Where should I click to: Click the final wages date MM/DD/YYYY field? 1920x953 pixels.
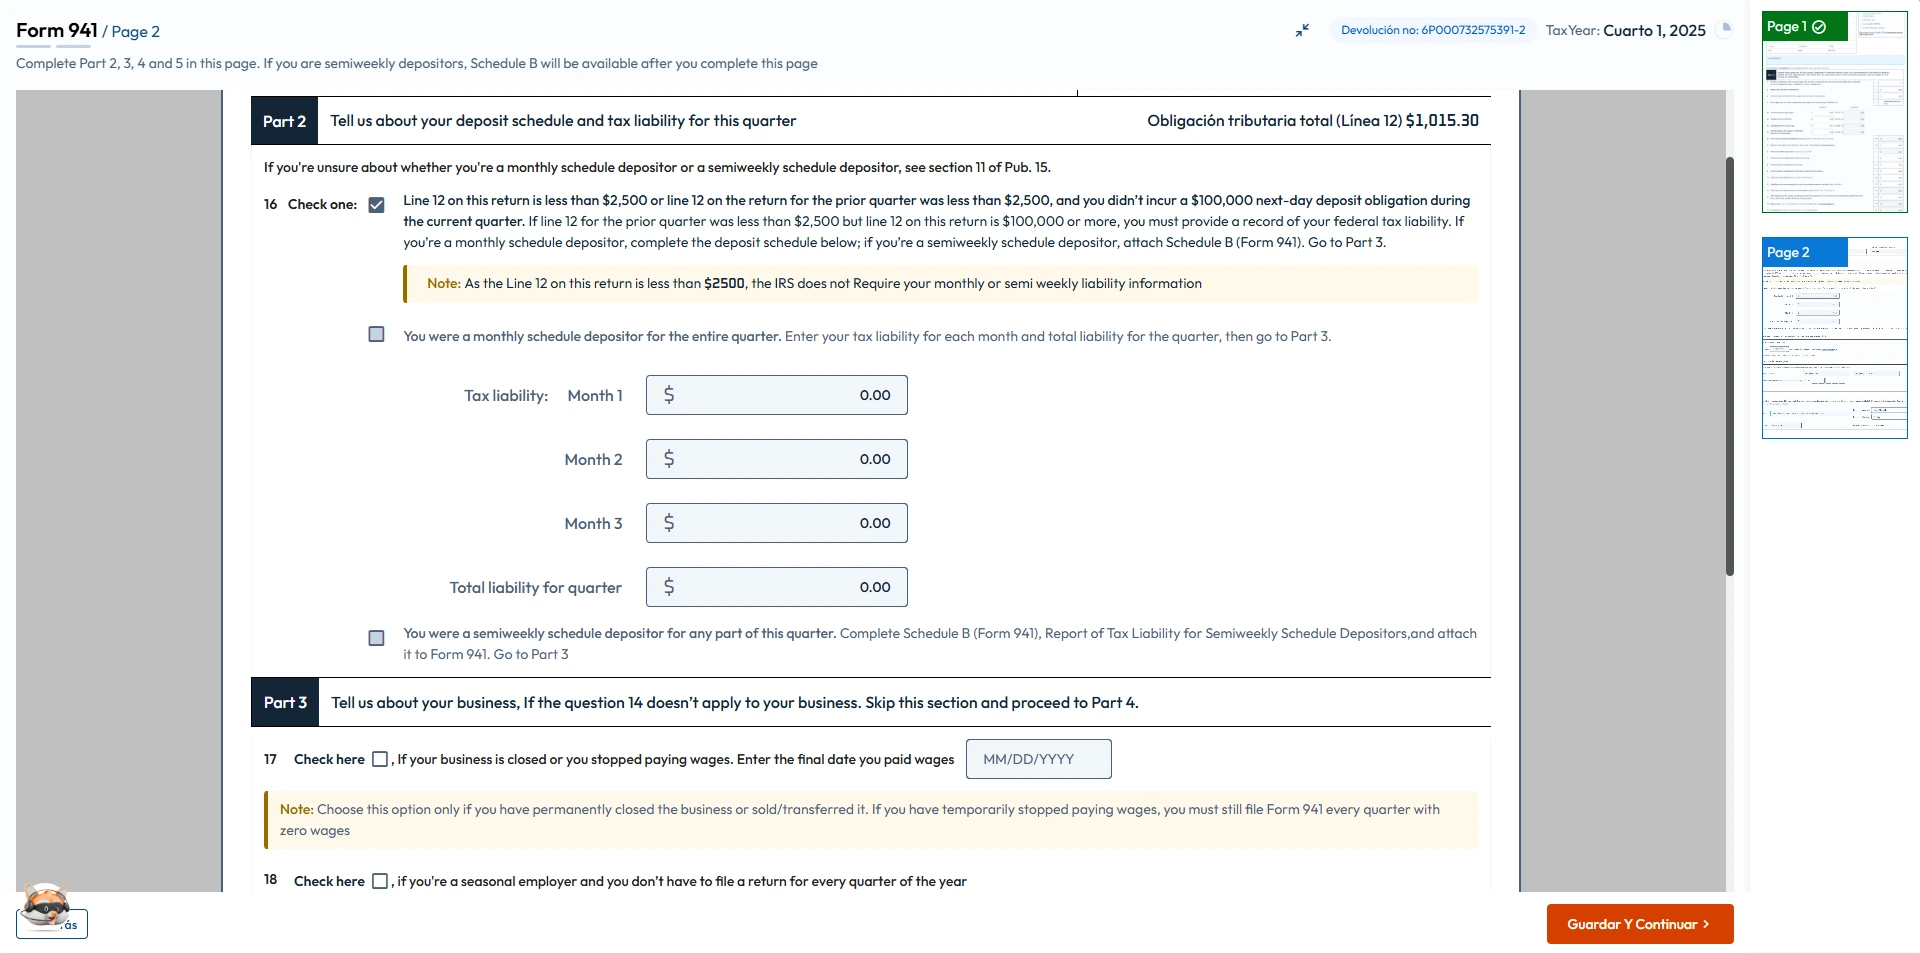point(1039,759)
